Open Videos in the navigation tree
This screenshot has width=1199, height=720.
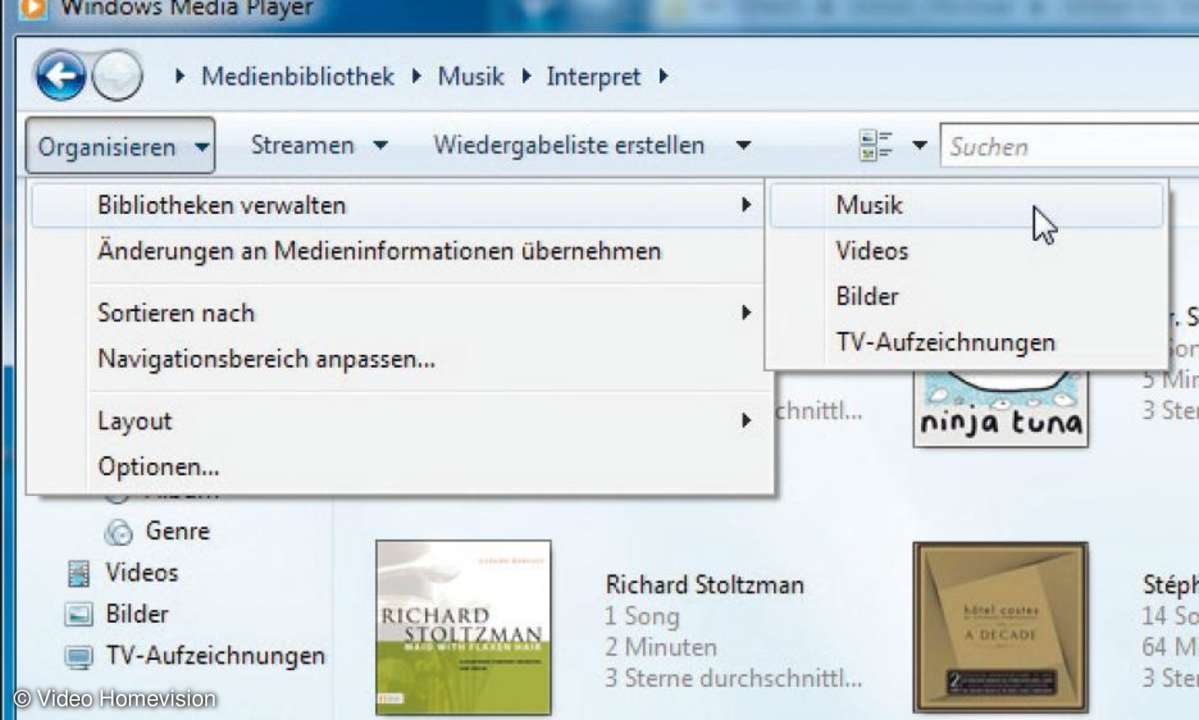click(x=141, y=572)
